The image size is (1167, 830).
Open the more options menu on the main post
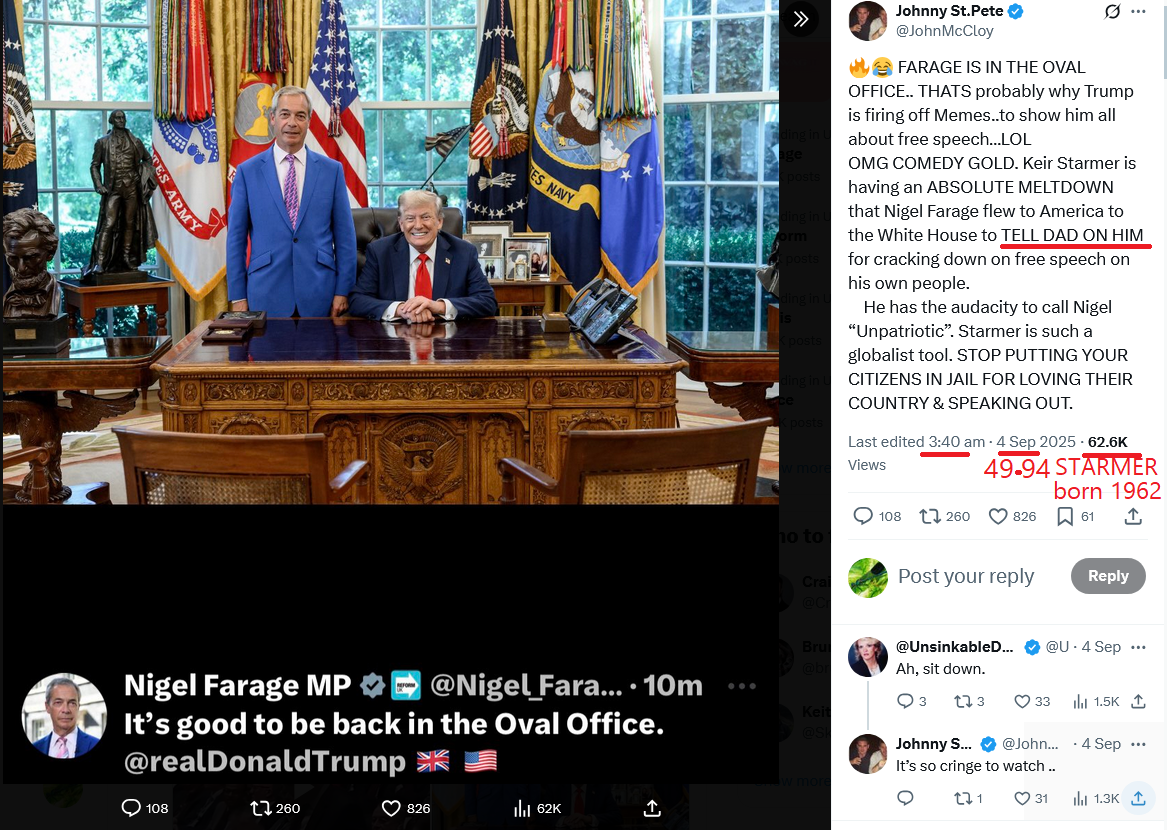coord(1138,11)
